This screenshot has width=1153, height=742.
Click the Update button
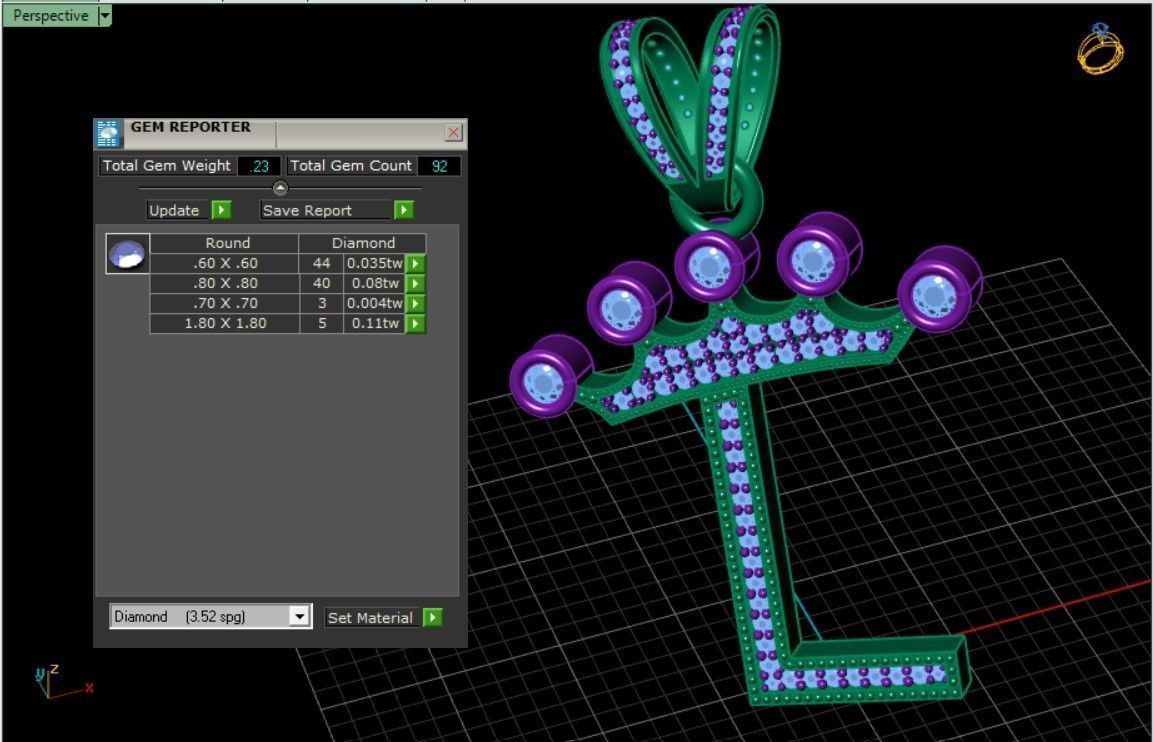click(178, 210)
